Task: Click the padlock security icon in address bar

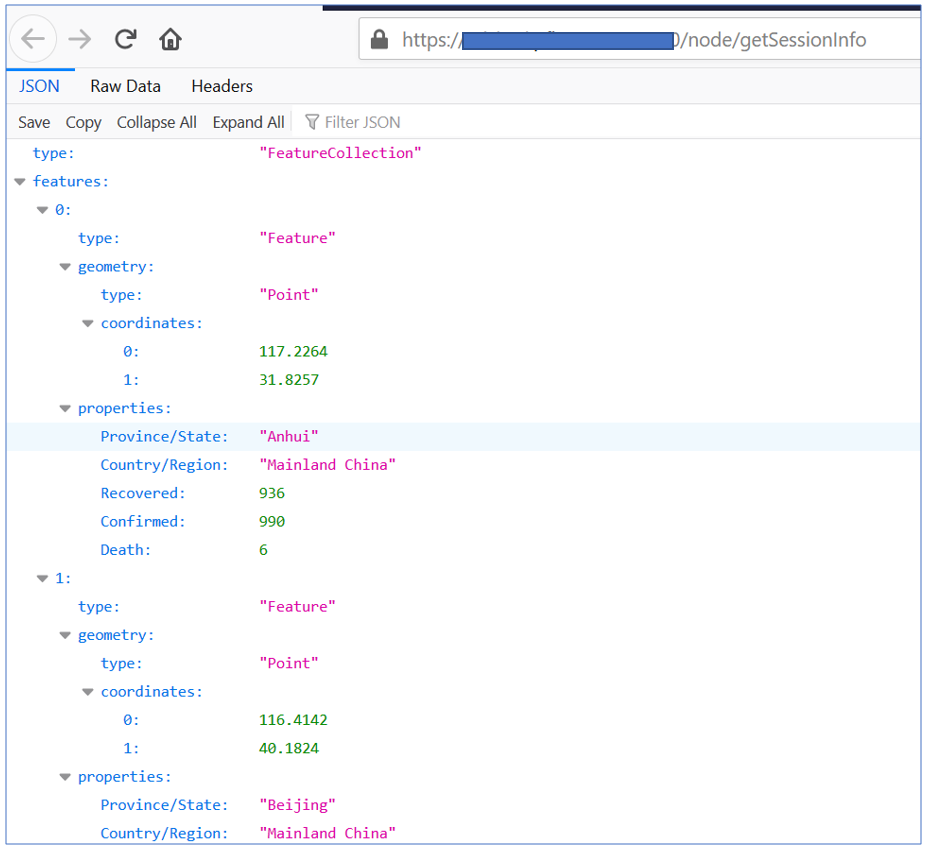Action: [x=379, y=40]
